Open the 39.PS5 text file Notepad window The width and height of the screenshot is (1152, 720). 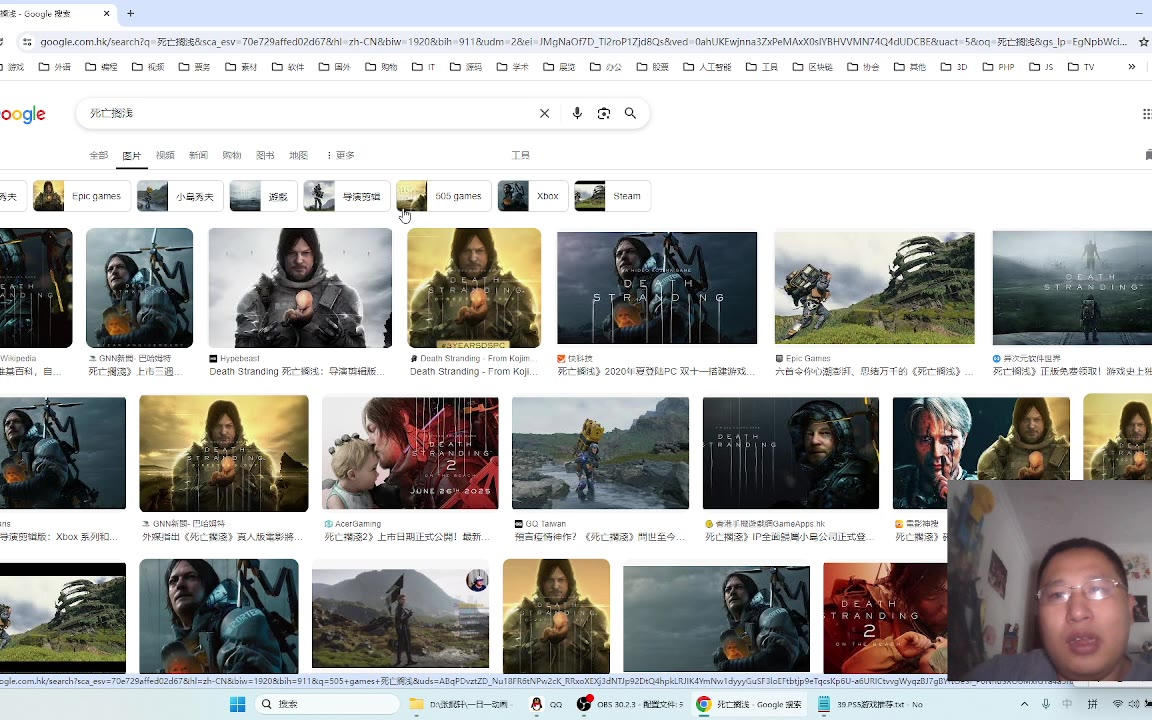869,704
